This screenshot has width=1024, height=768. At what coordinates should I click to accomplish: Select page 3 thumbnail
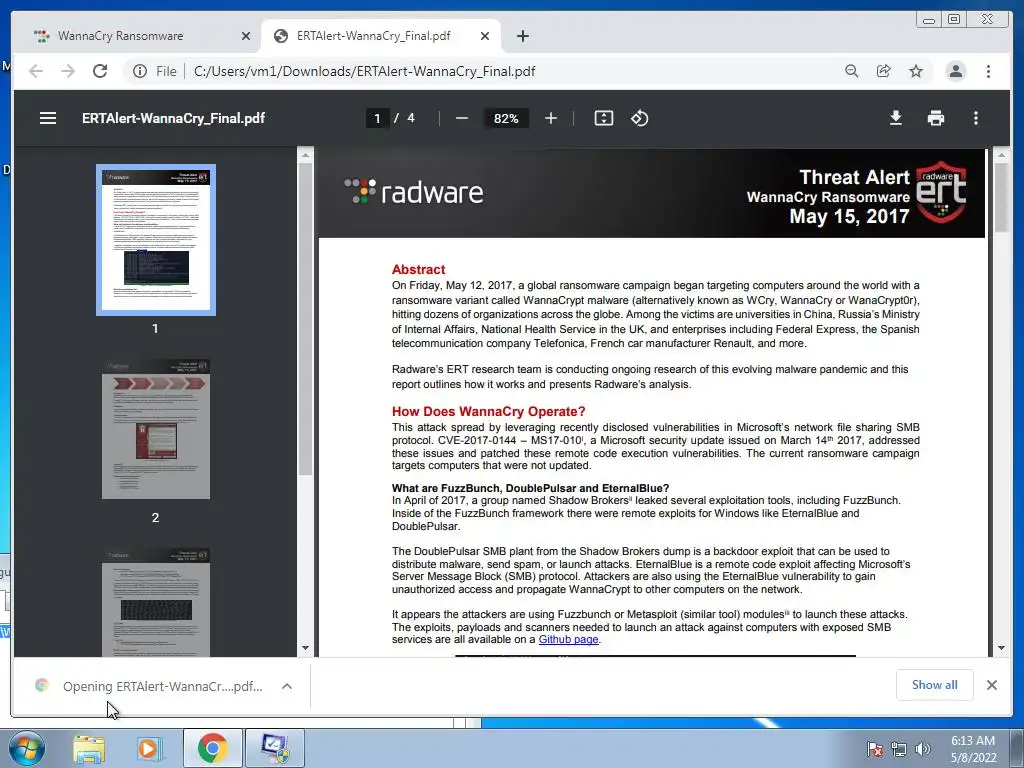(156, 601)
